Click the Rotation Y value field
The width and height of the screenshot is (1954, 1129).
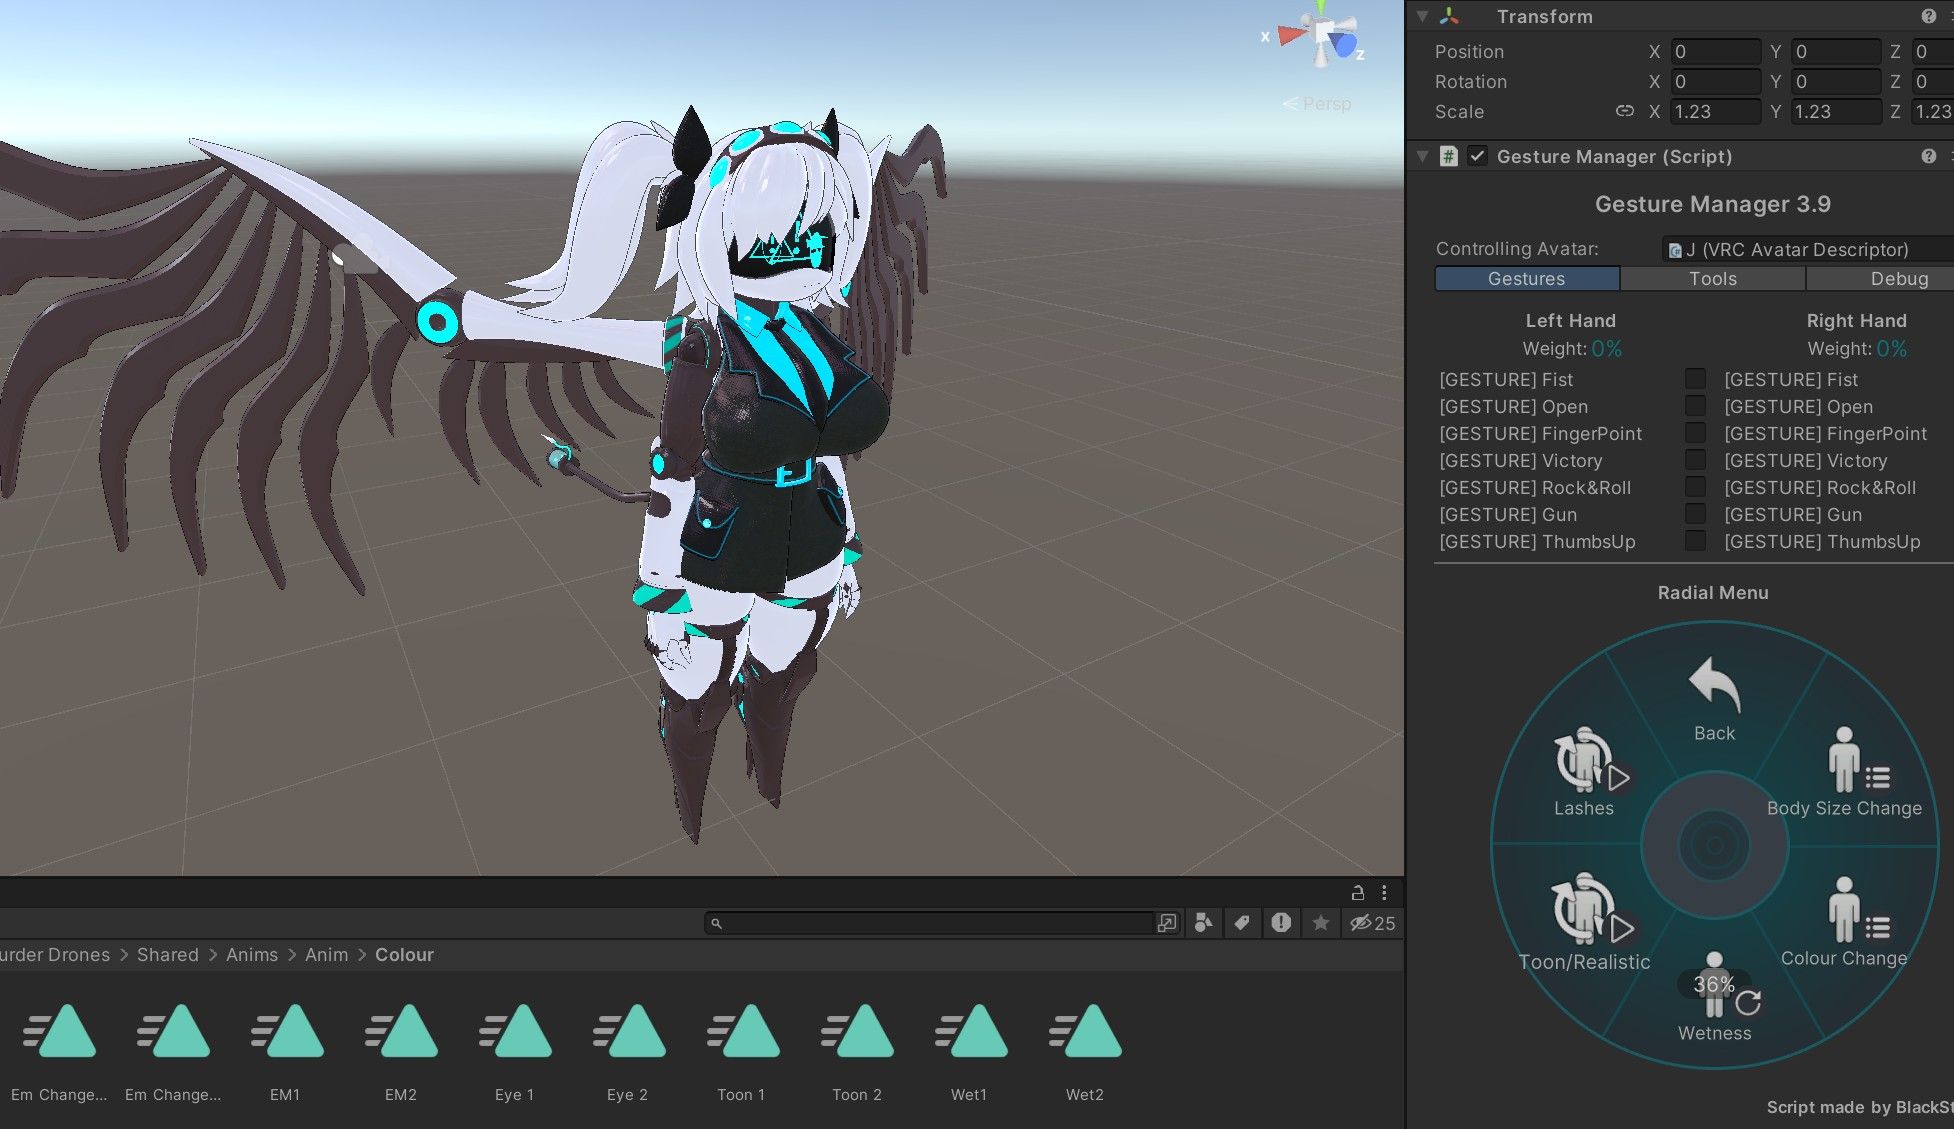click(x=1836, y=81)
